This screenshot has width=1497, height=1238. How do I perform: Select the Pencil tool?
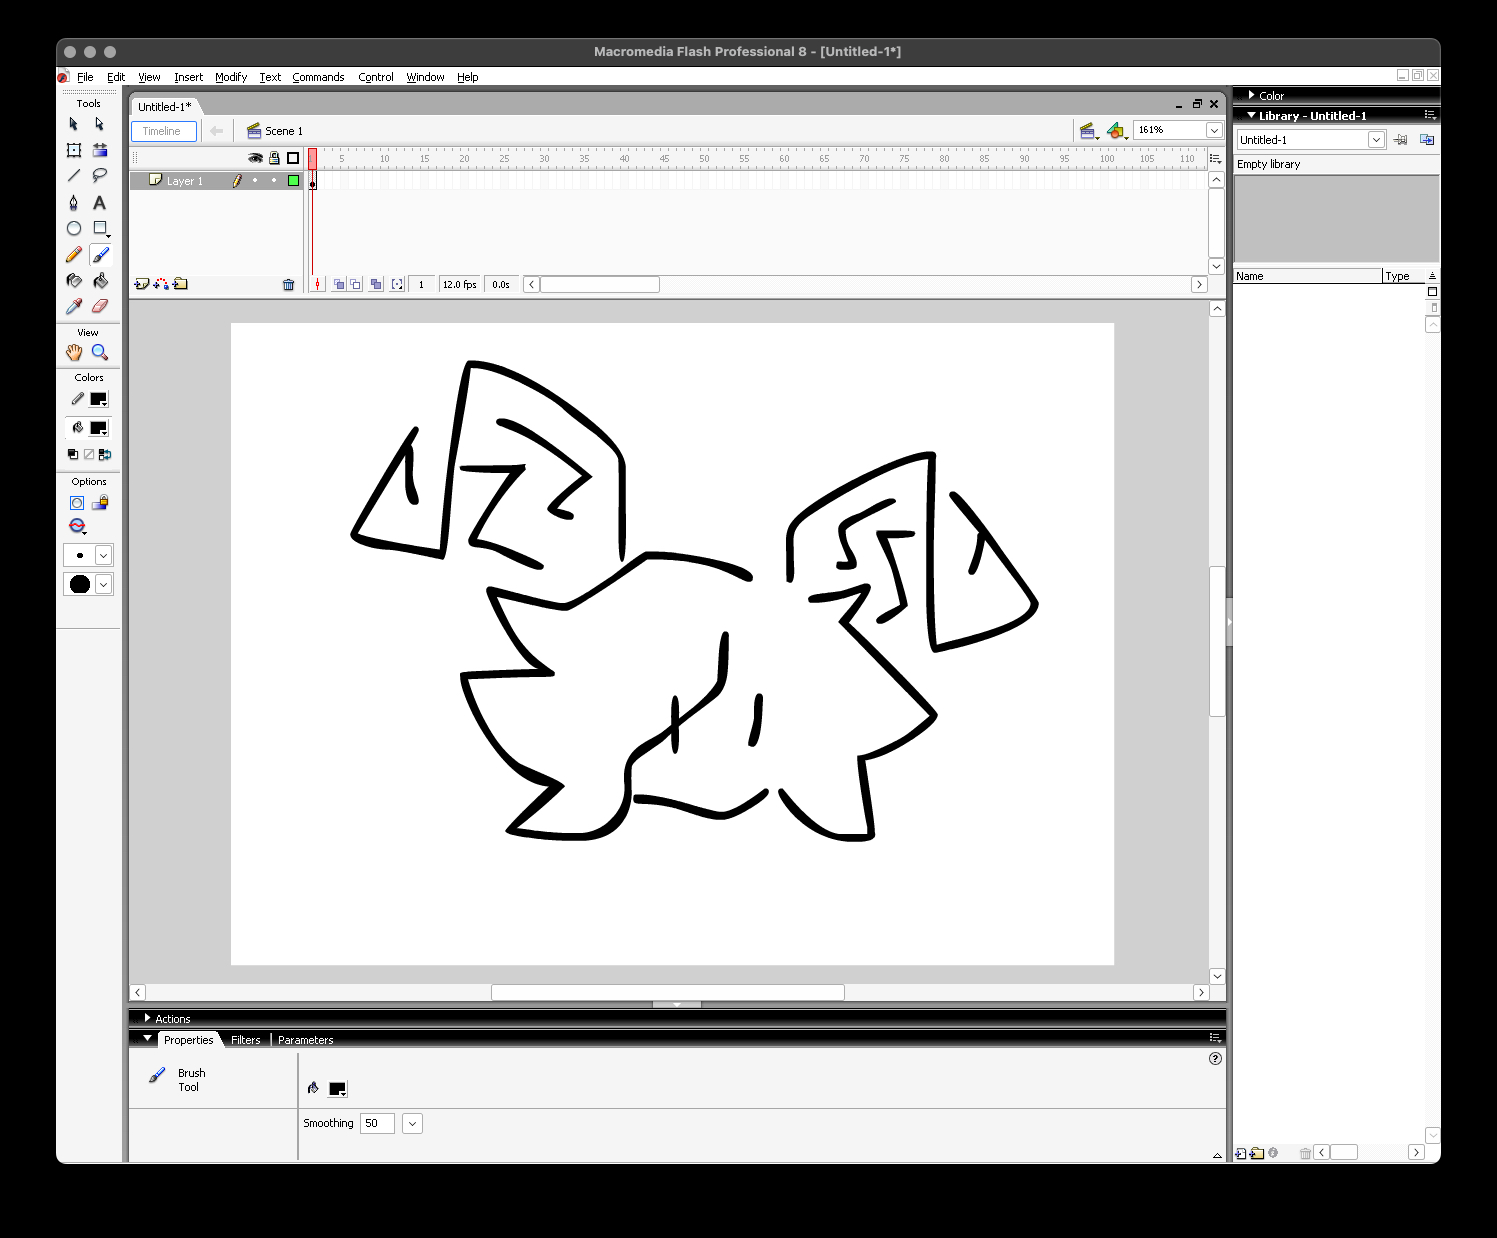point(74,256)
